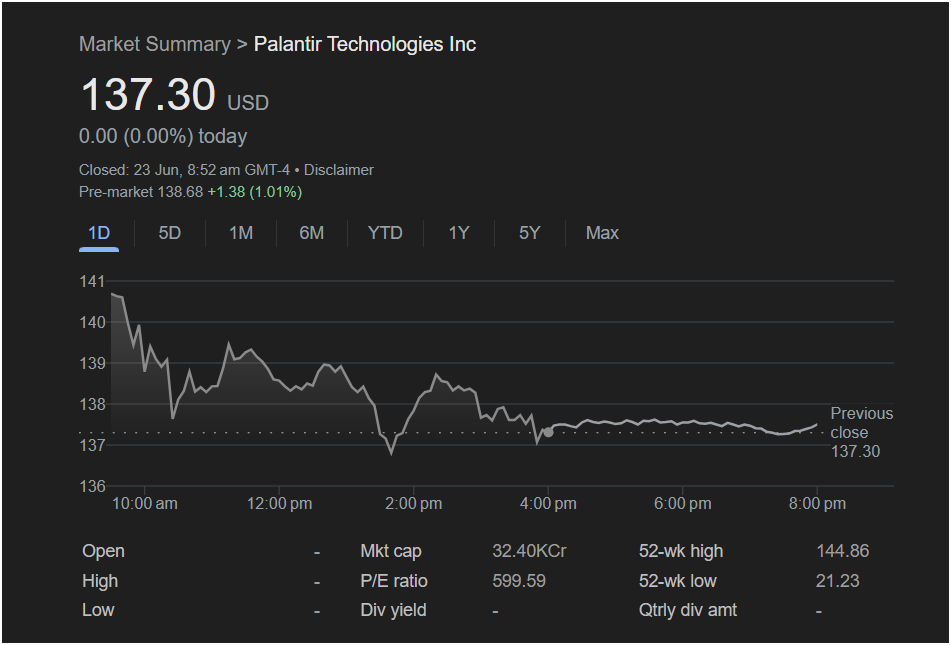Show the 6M chart range

[312, 233]
